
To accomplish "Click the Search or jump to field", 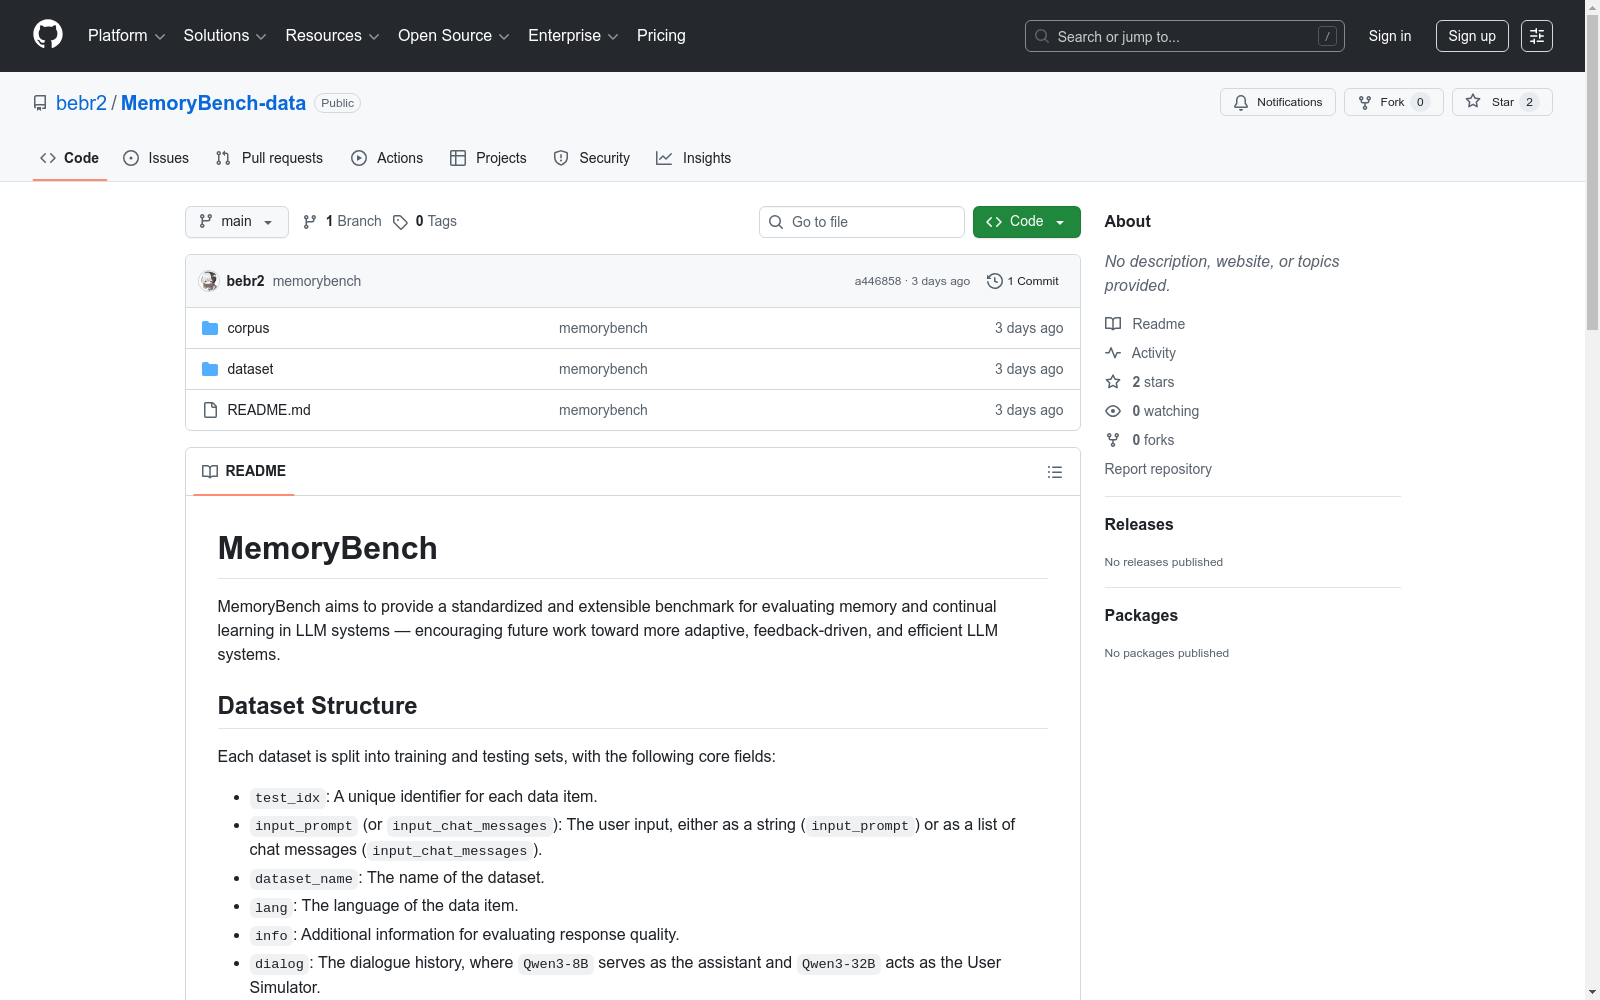I will 1185,36.
